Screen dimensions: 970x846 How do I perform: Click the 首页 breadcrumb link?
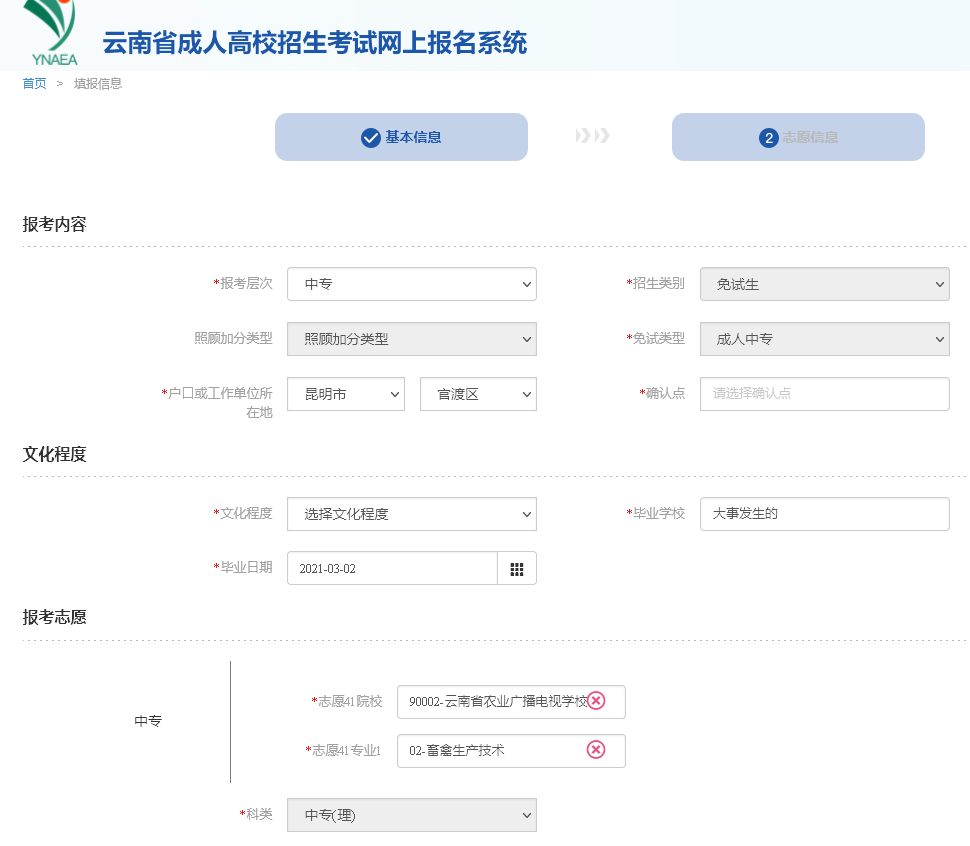click(32, 84)
